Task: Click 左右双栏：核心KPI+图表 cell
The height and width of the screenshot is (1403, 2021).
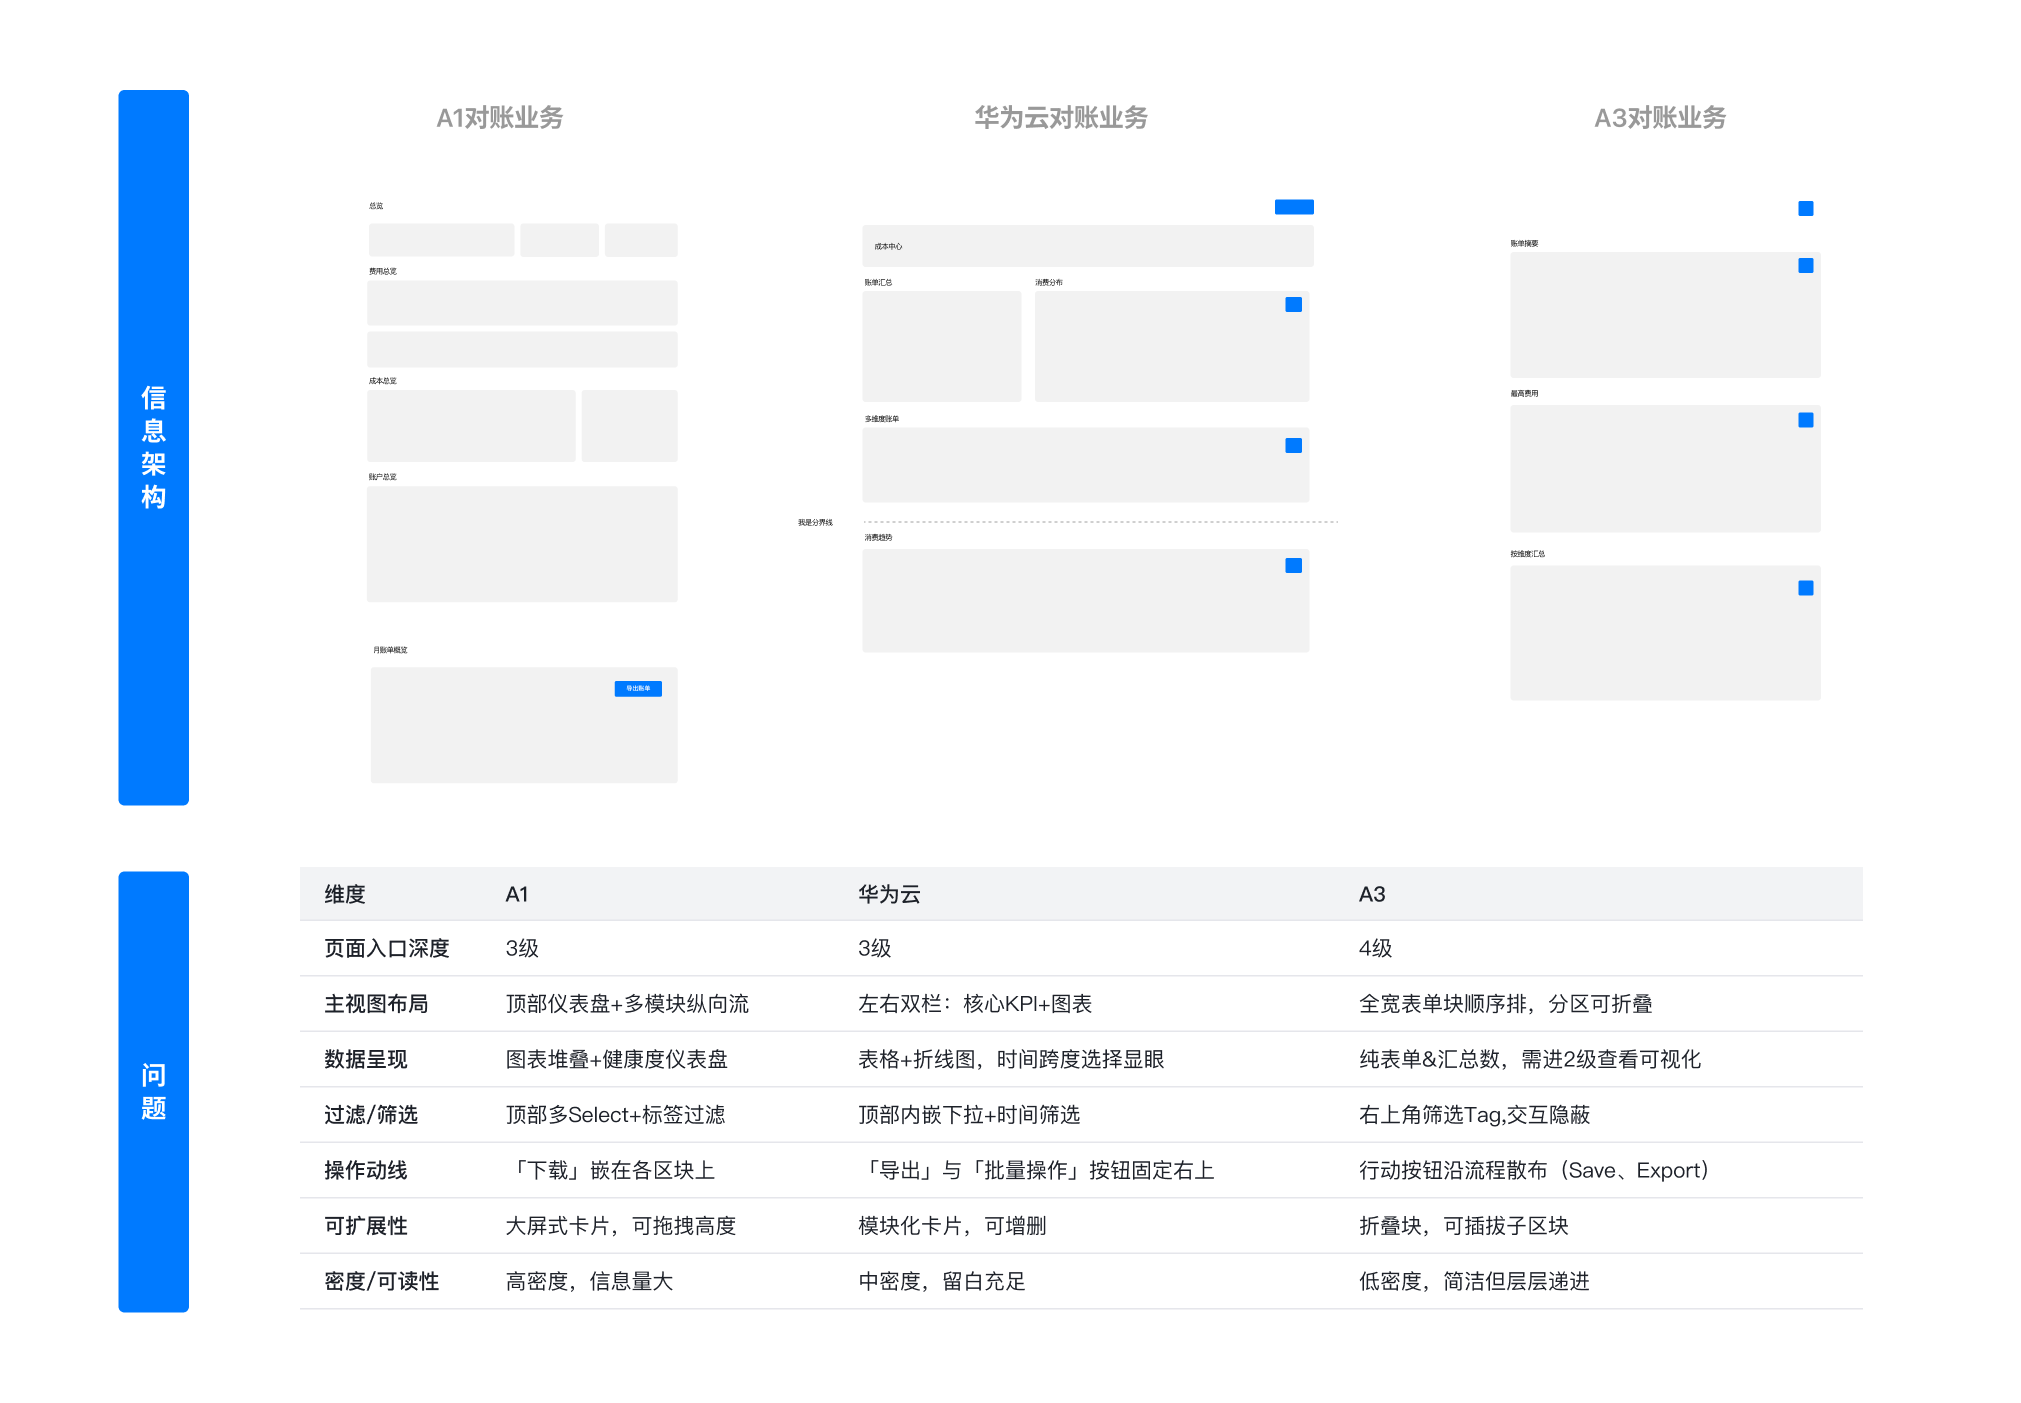Action: (975, 1003)
